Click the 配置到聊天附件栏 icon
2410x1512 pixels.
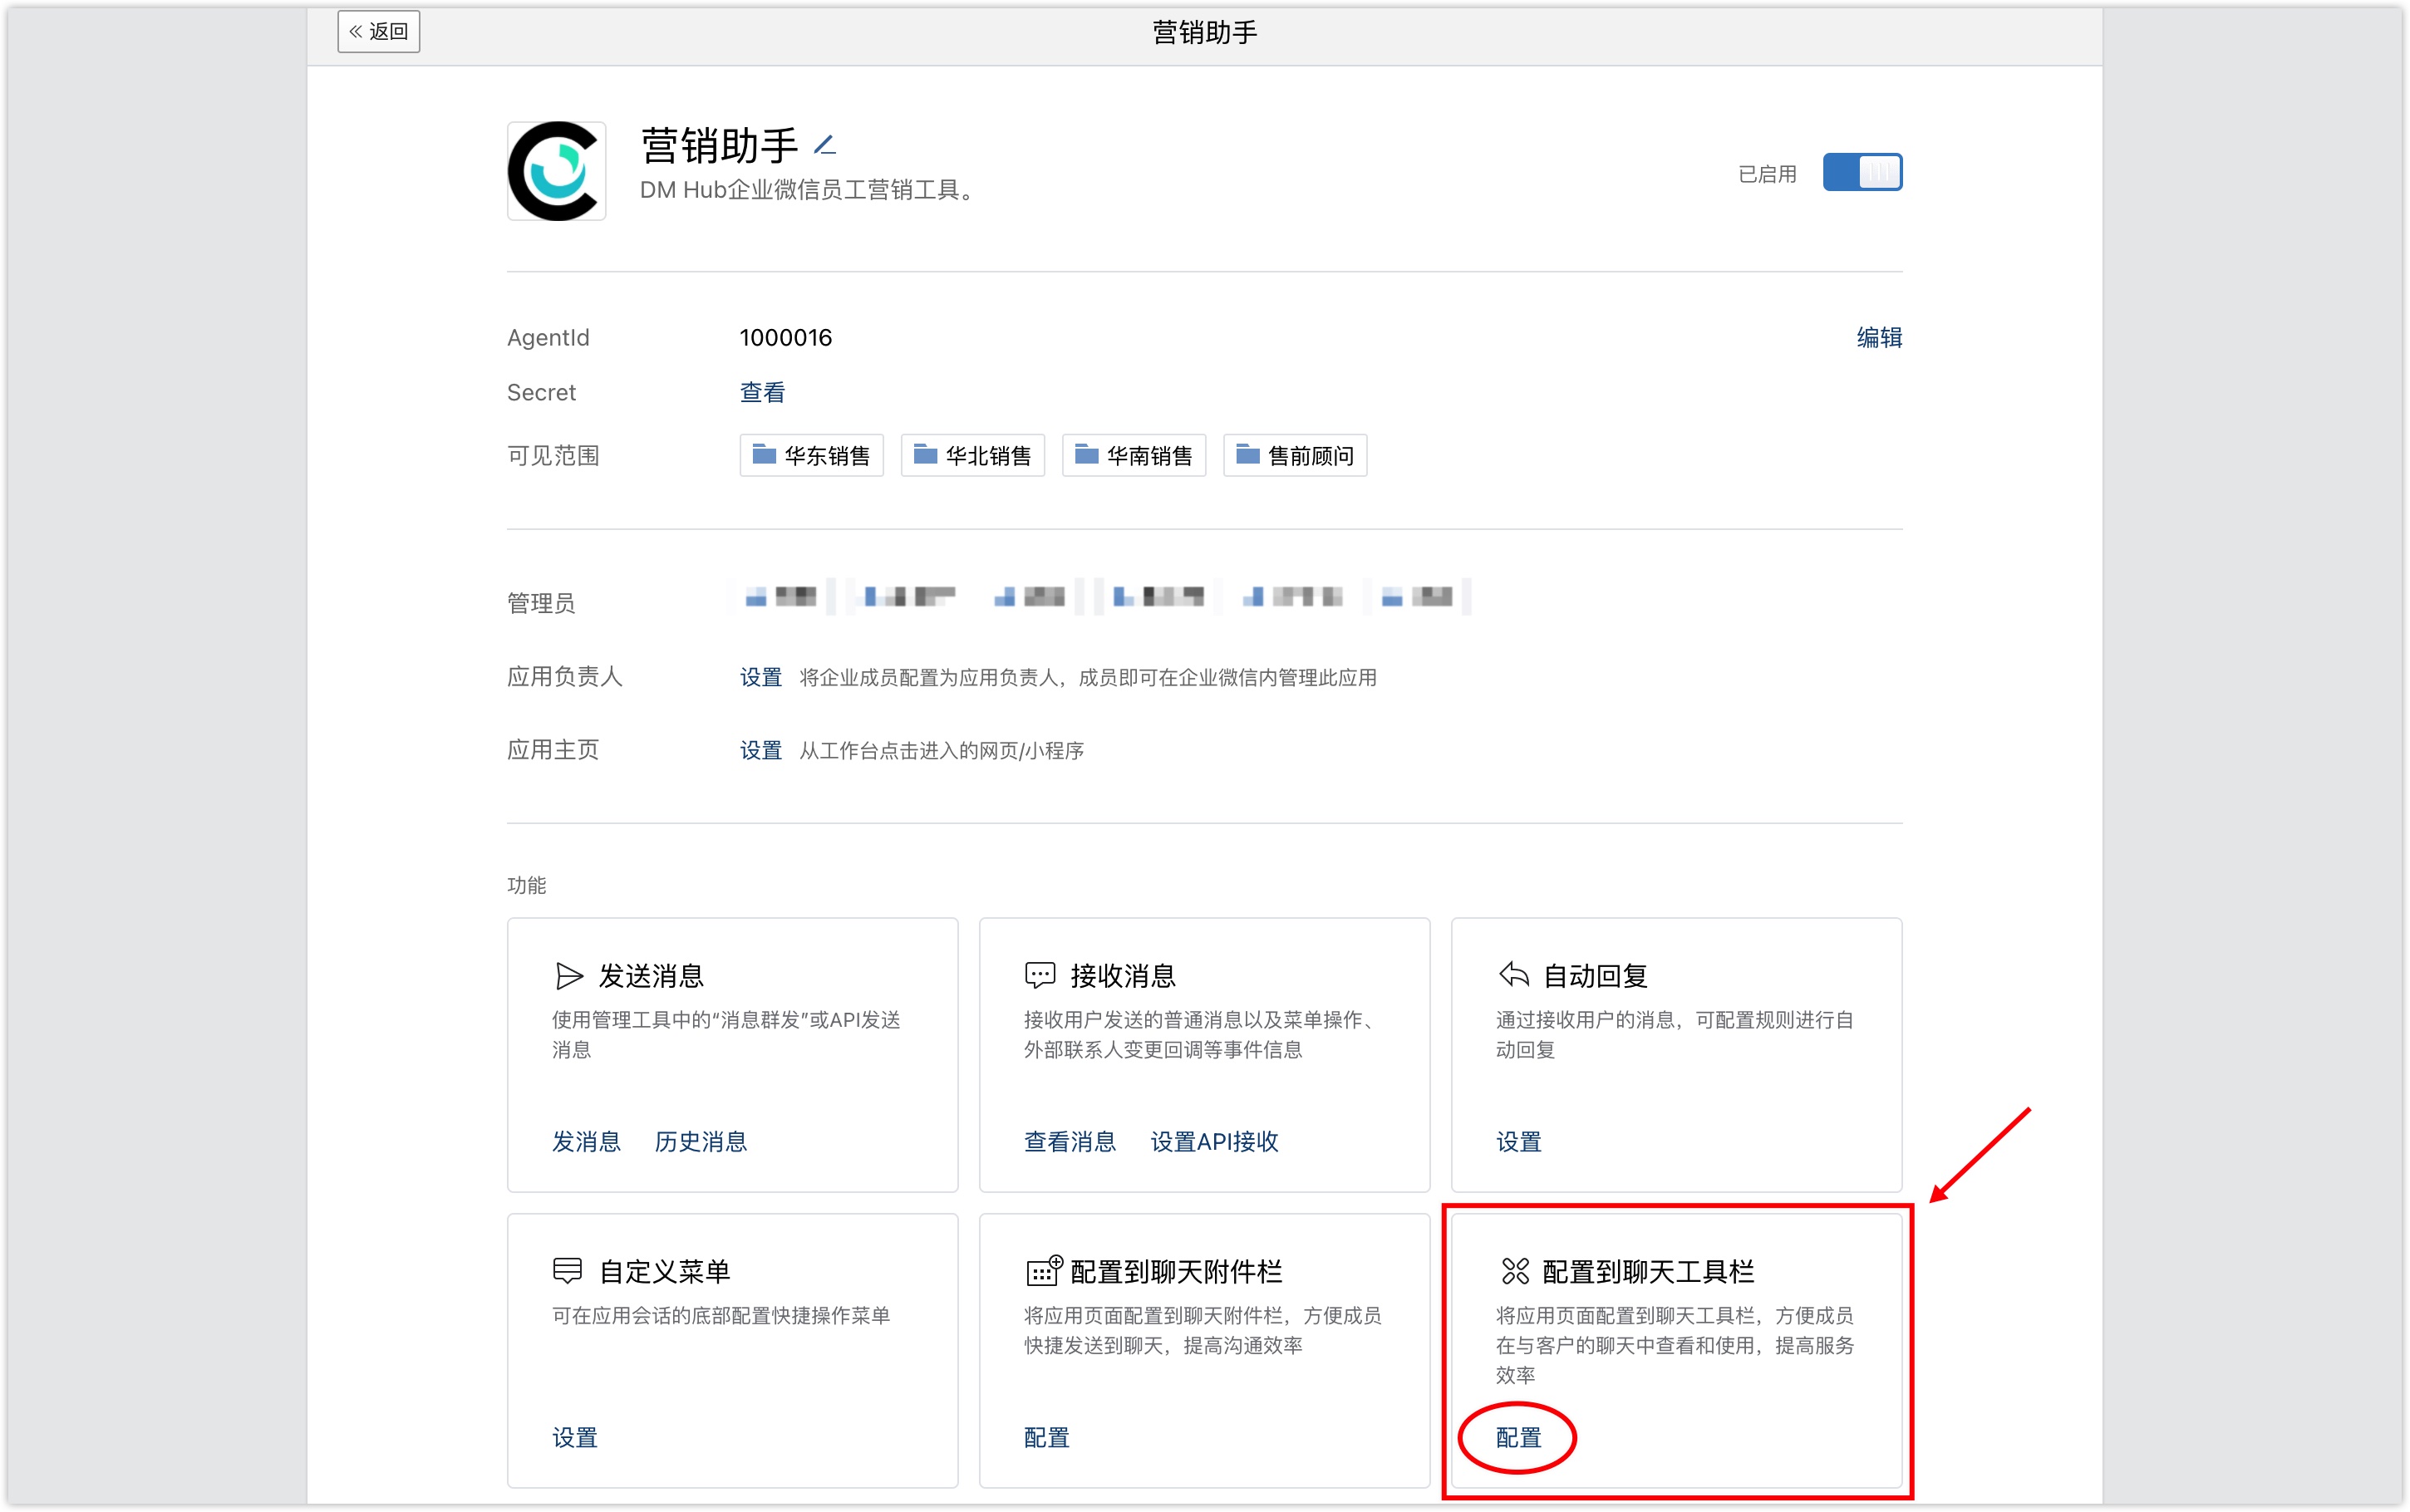coord(1043,1270)
